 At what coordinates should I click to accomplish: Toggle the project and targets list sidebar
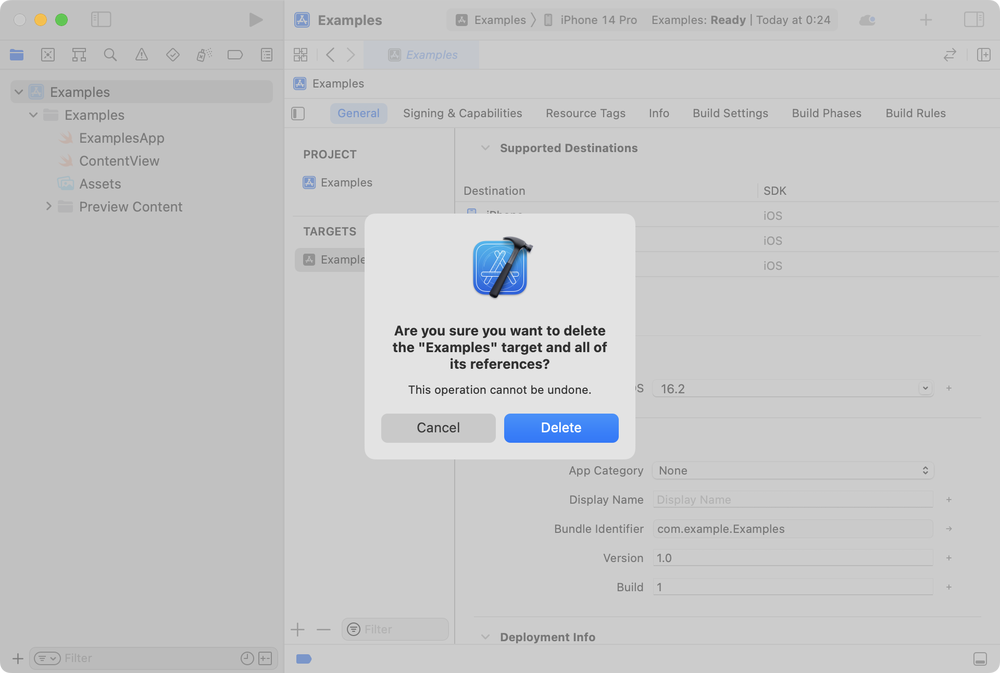[x=298, y=113]
